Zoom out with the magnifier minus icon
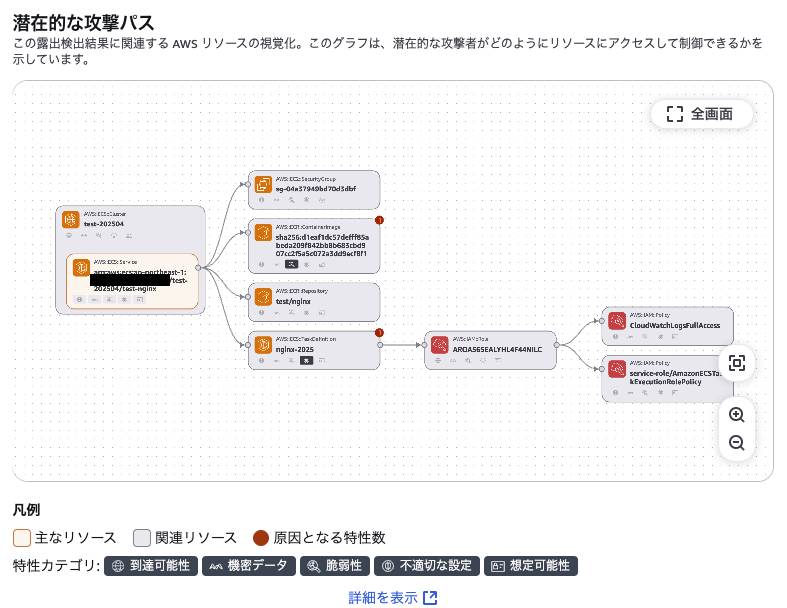Image resolution: width=787 pixels, height=608 pixels. coord(736,443)
